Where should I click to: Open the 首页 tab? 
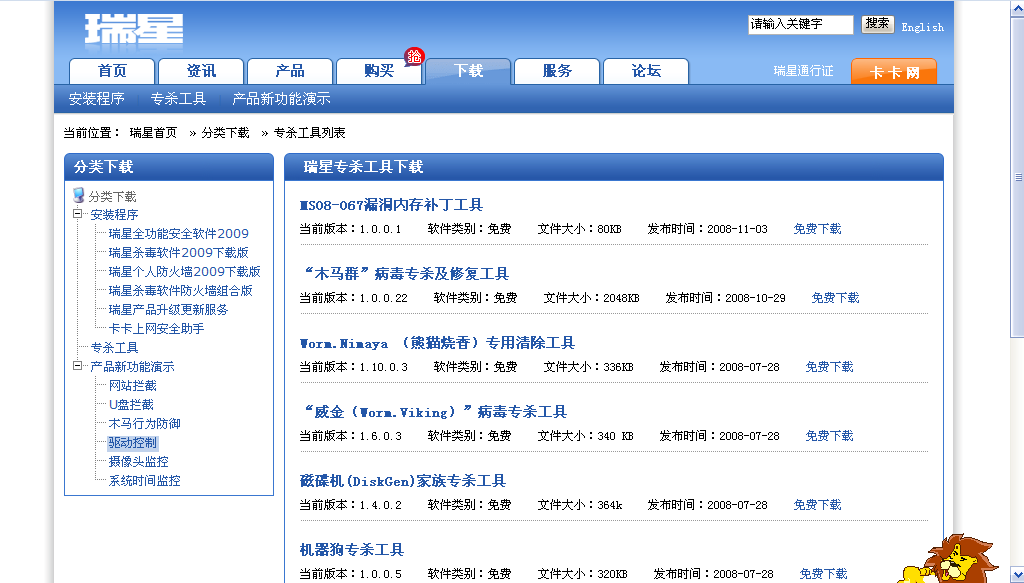click(x=112, y=71)
